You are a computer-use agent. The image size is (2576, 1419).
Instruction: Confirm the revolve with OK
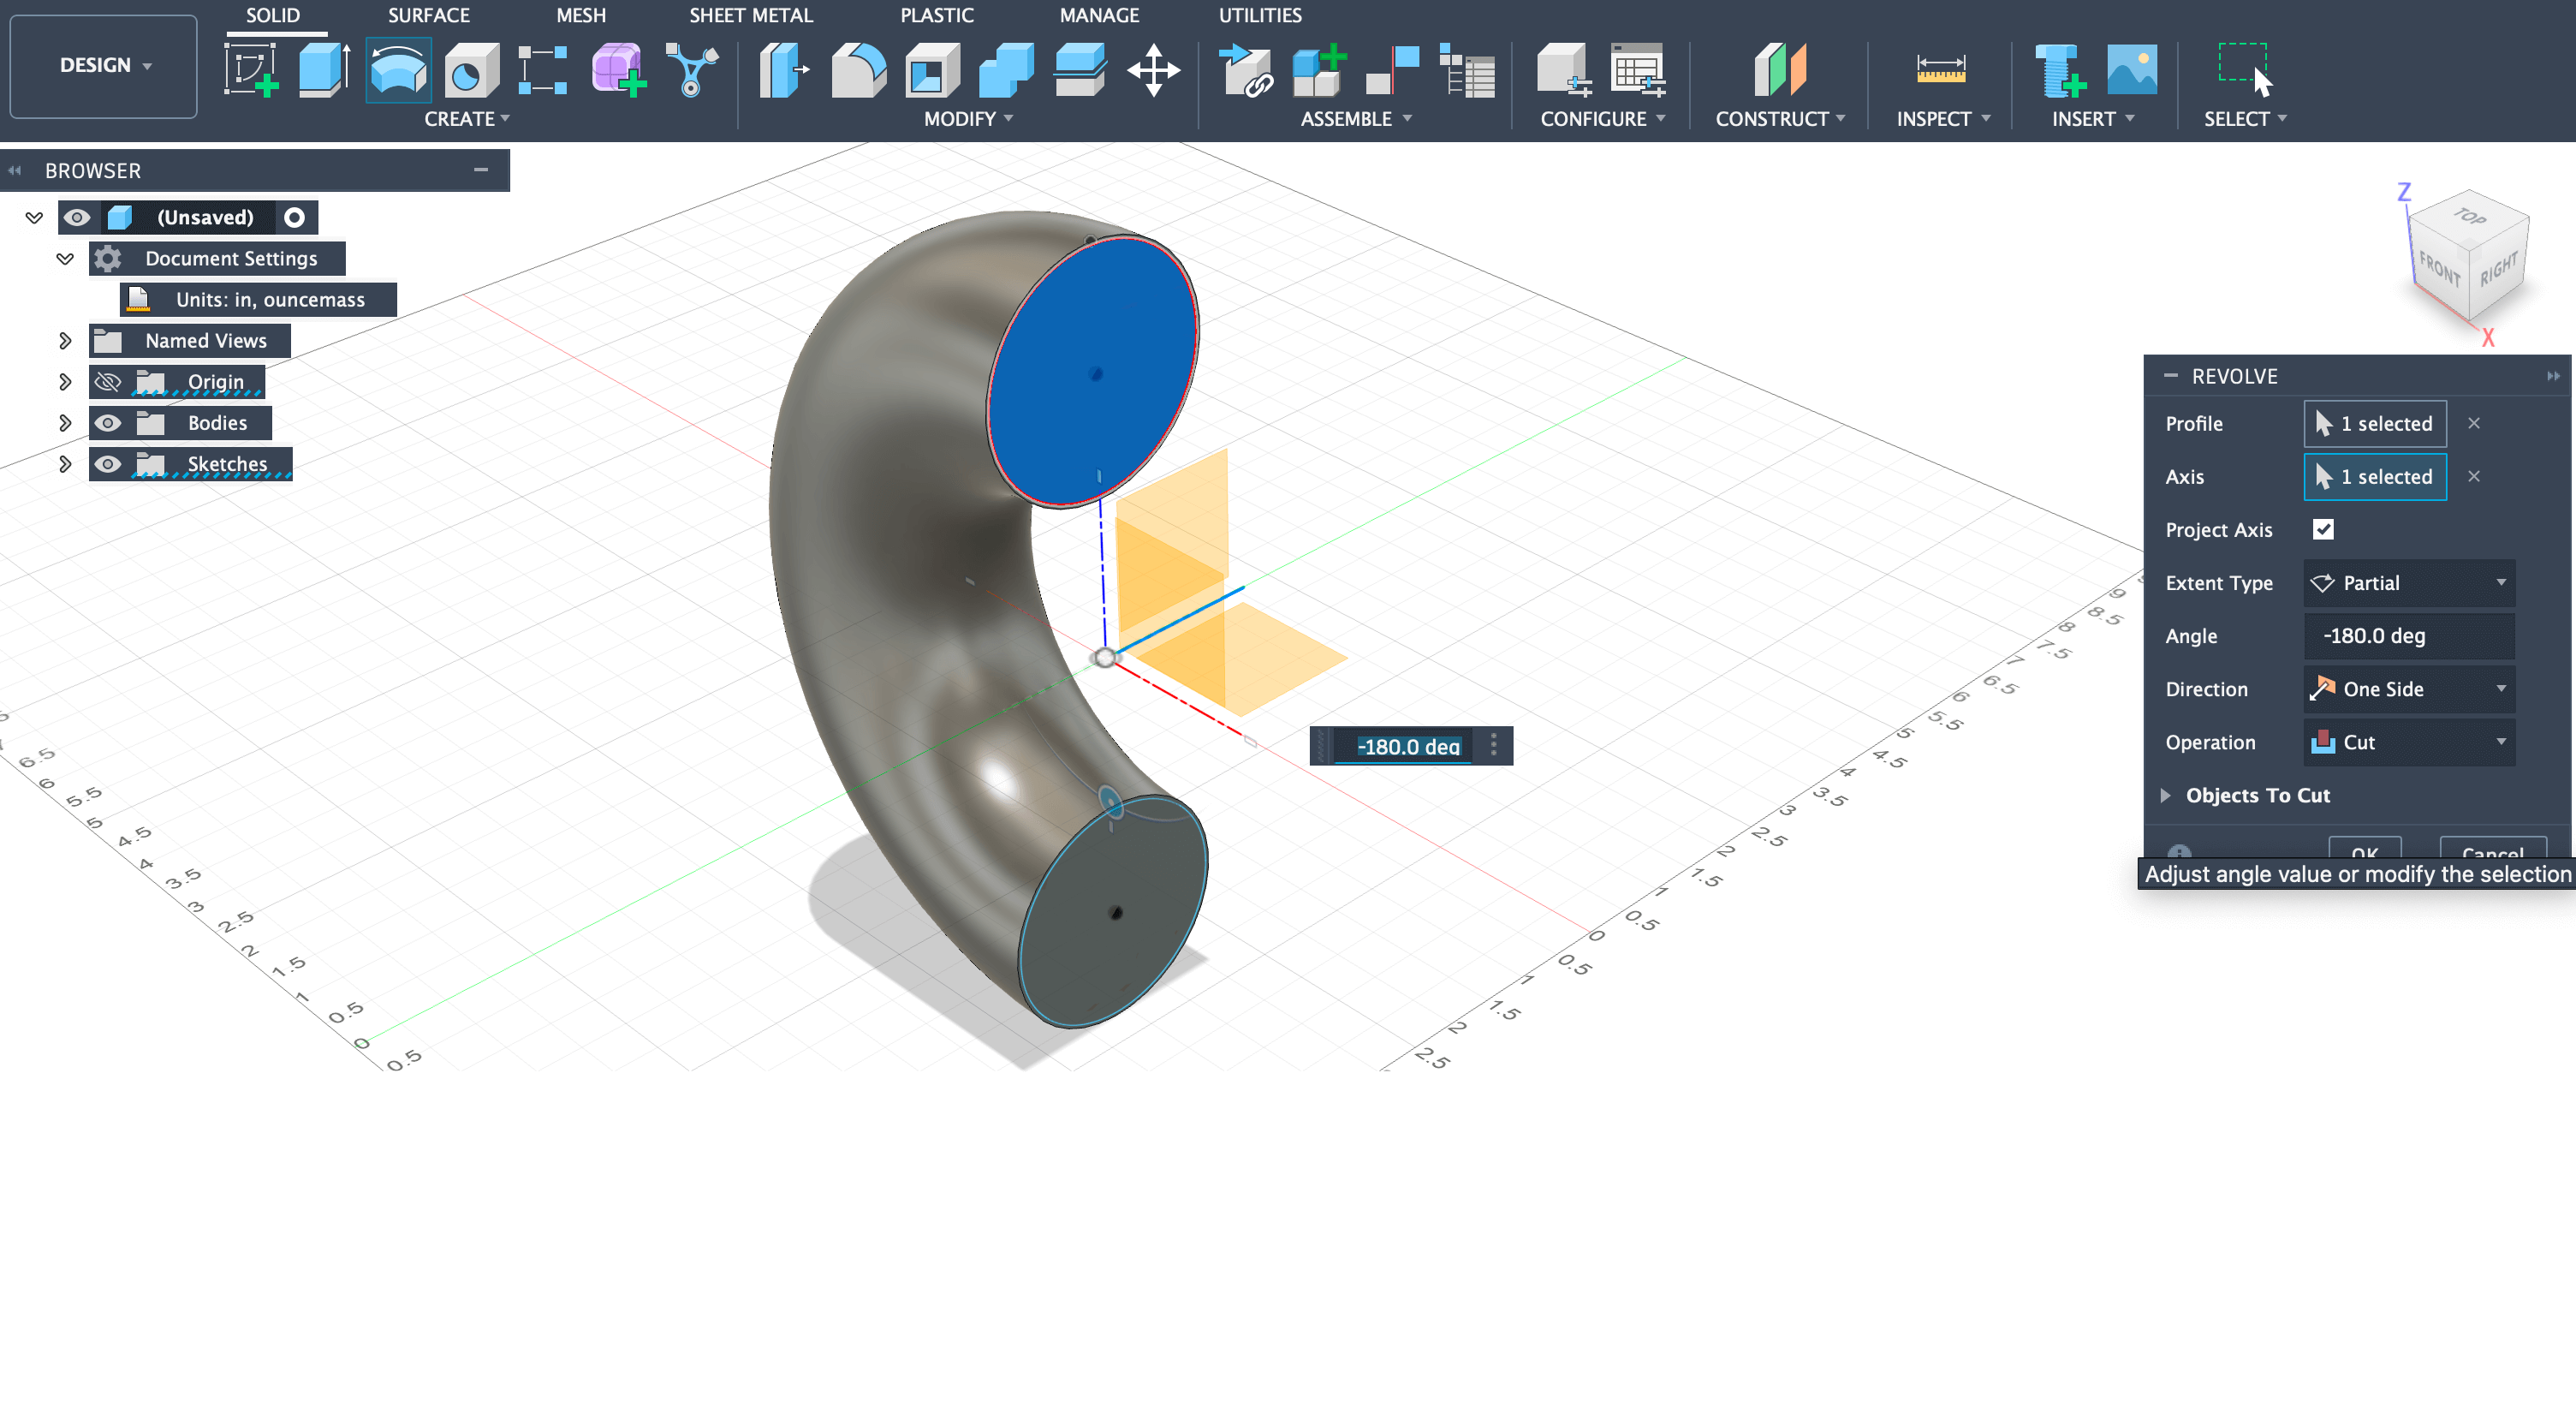[x=2365, y=852]
